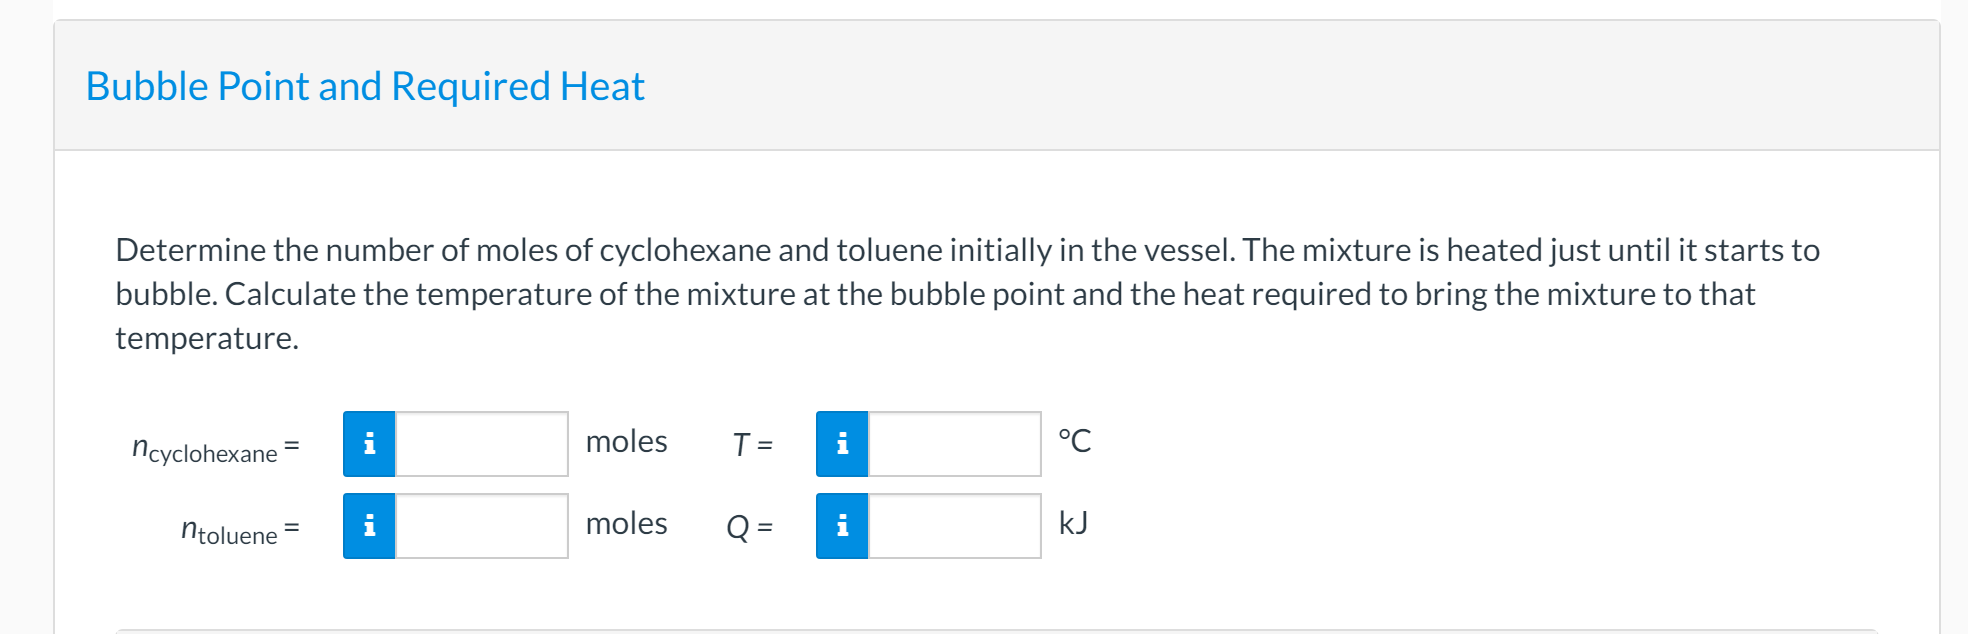
Task: Open the info icon beside T field
Action: [x=842, y=444]
